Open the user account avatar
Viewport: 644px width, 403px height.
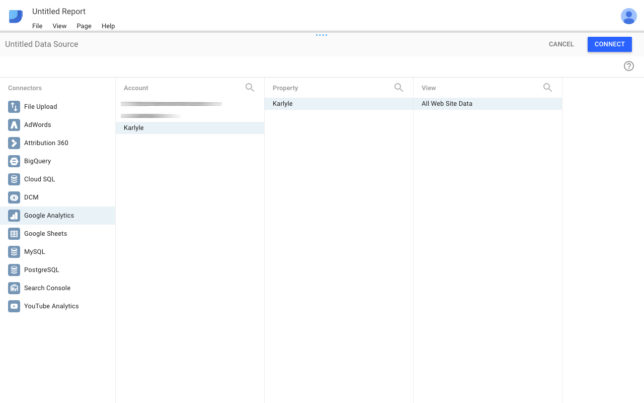[628, 16]
